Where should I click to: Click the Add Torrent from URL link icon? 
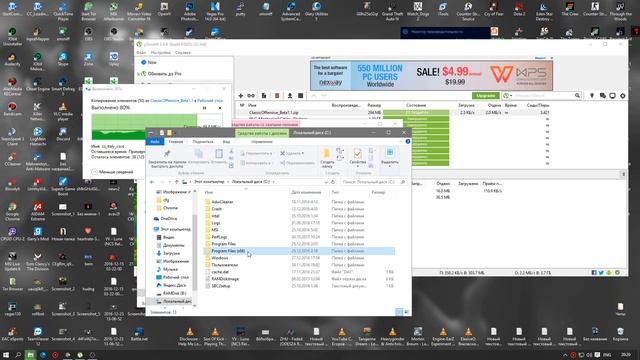[251, 96]
